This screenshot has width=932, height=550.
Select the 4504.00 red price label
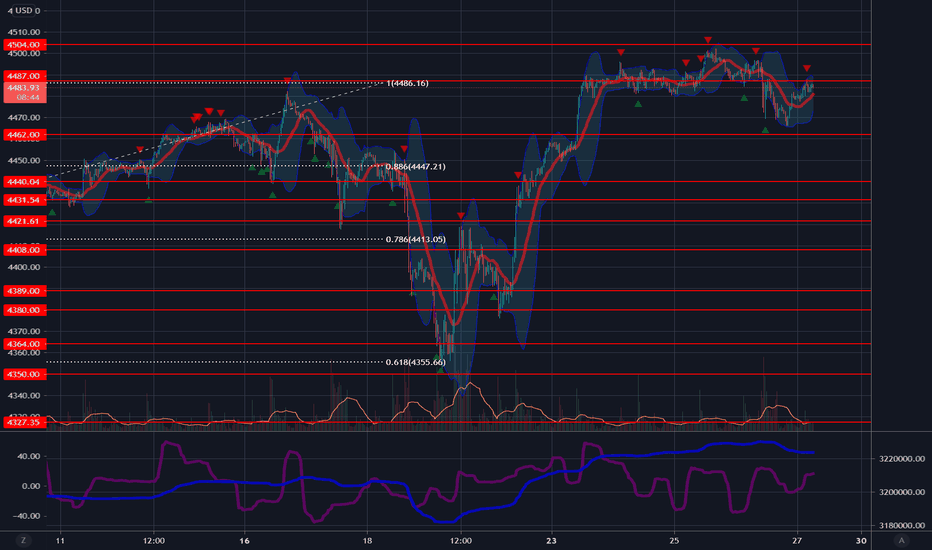point(24,45)
